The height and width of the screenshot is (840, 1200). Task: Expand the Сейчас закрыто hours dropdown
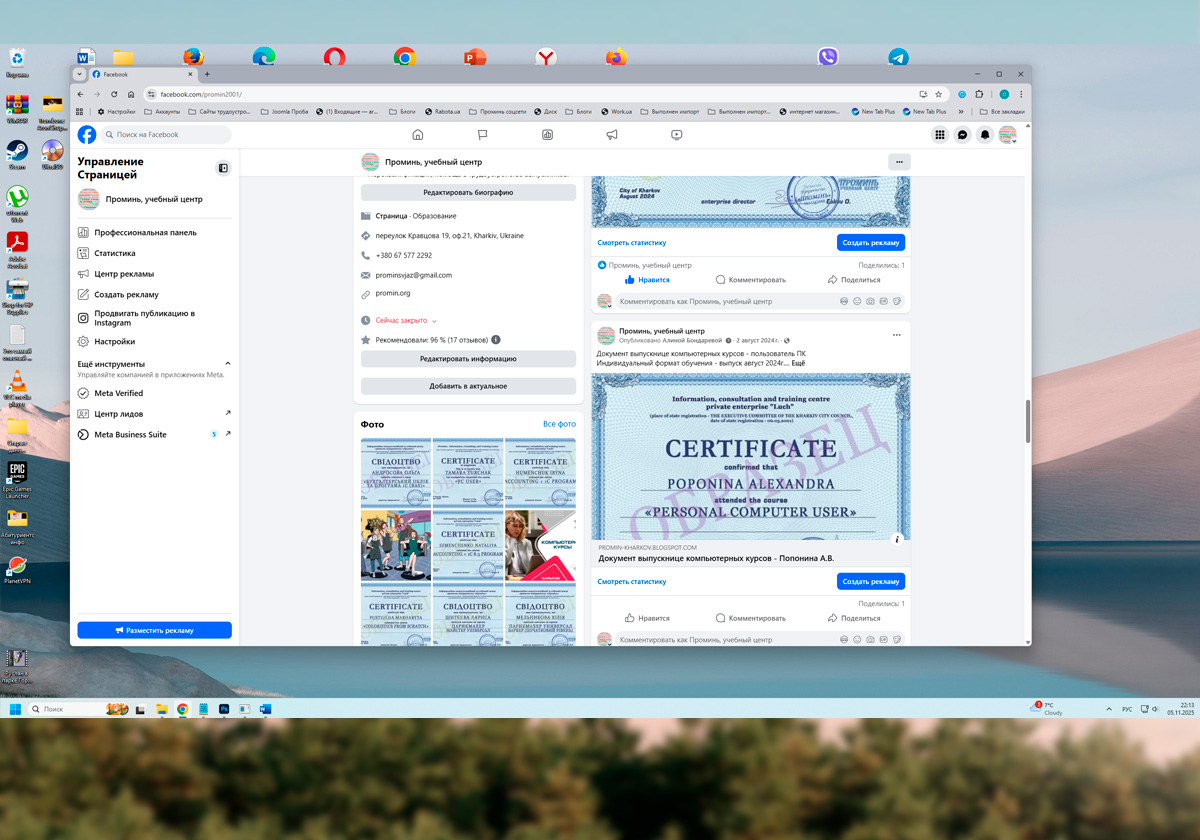click(x=434, y=321)
